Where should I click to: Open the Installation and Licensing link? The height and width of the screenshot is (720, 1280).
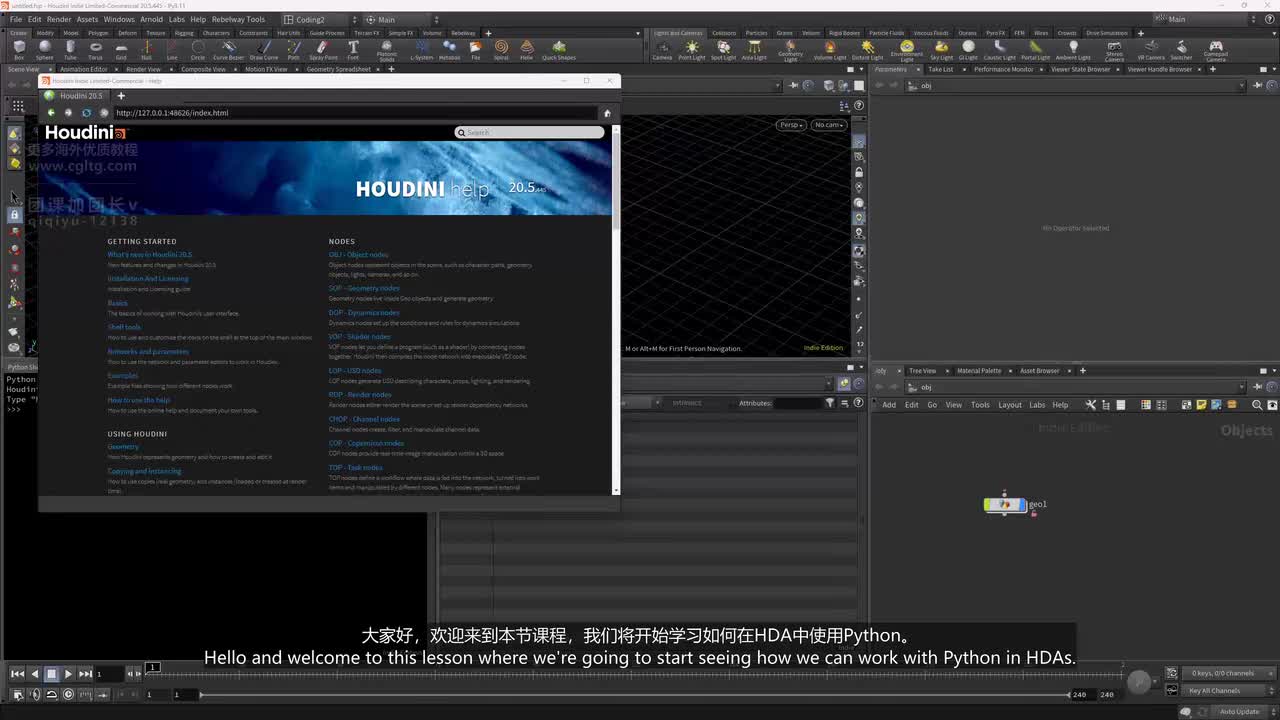(148, 279)
